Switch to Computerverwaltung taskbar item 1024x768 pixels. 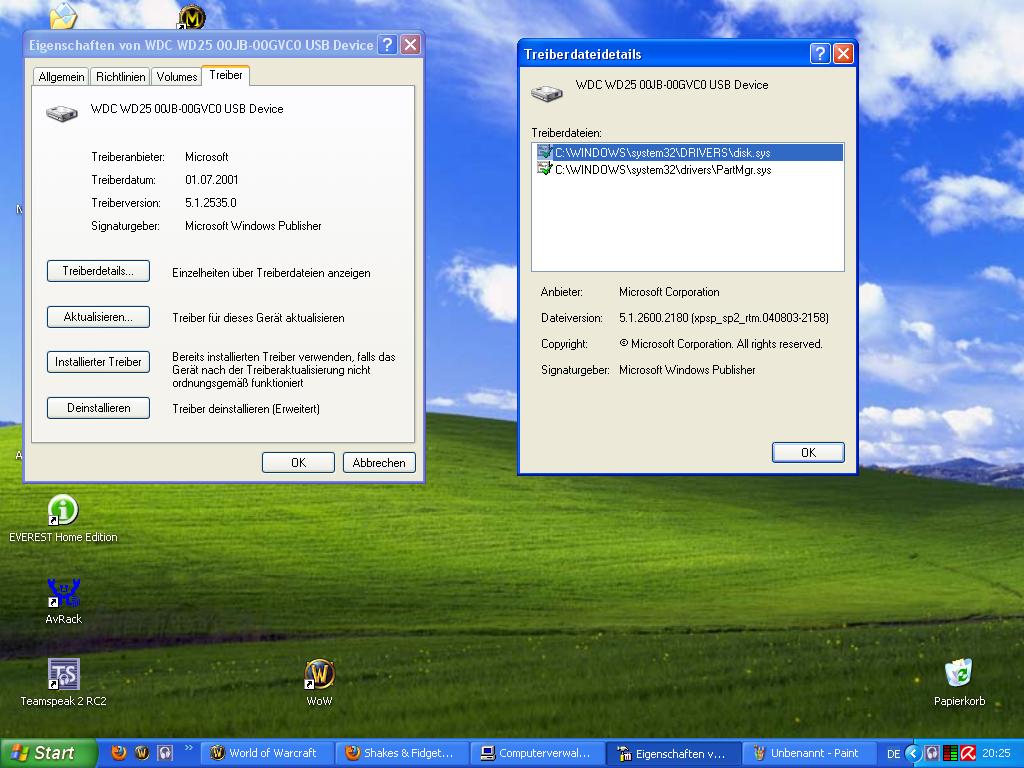(x=537, y=753)
